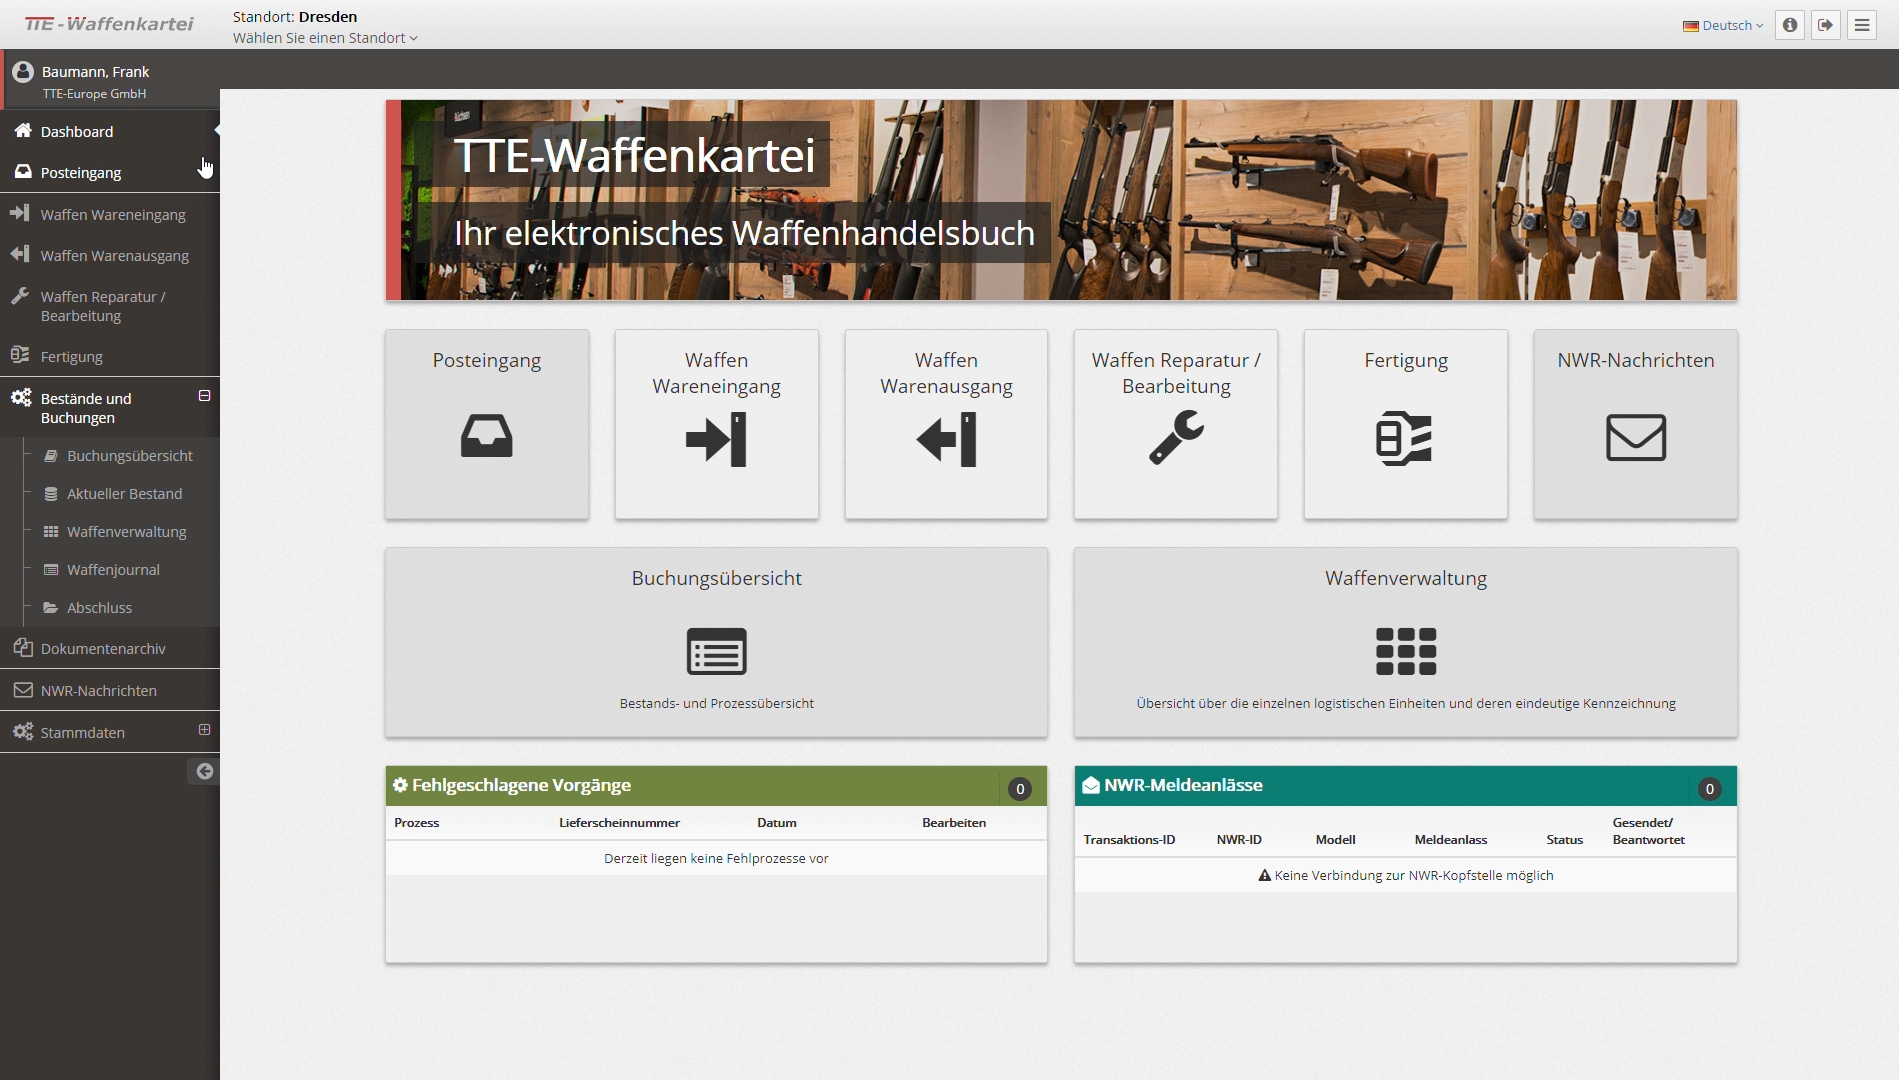The height and width of the screenshot is (1080, 1899).
Task: Collapse the sidebar with the arrow icon
Action: pyautogui.click(x=204, y=771)
